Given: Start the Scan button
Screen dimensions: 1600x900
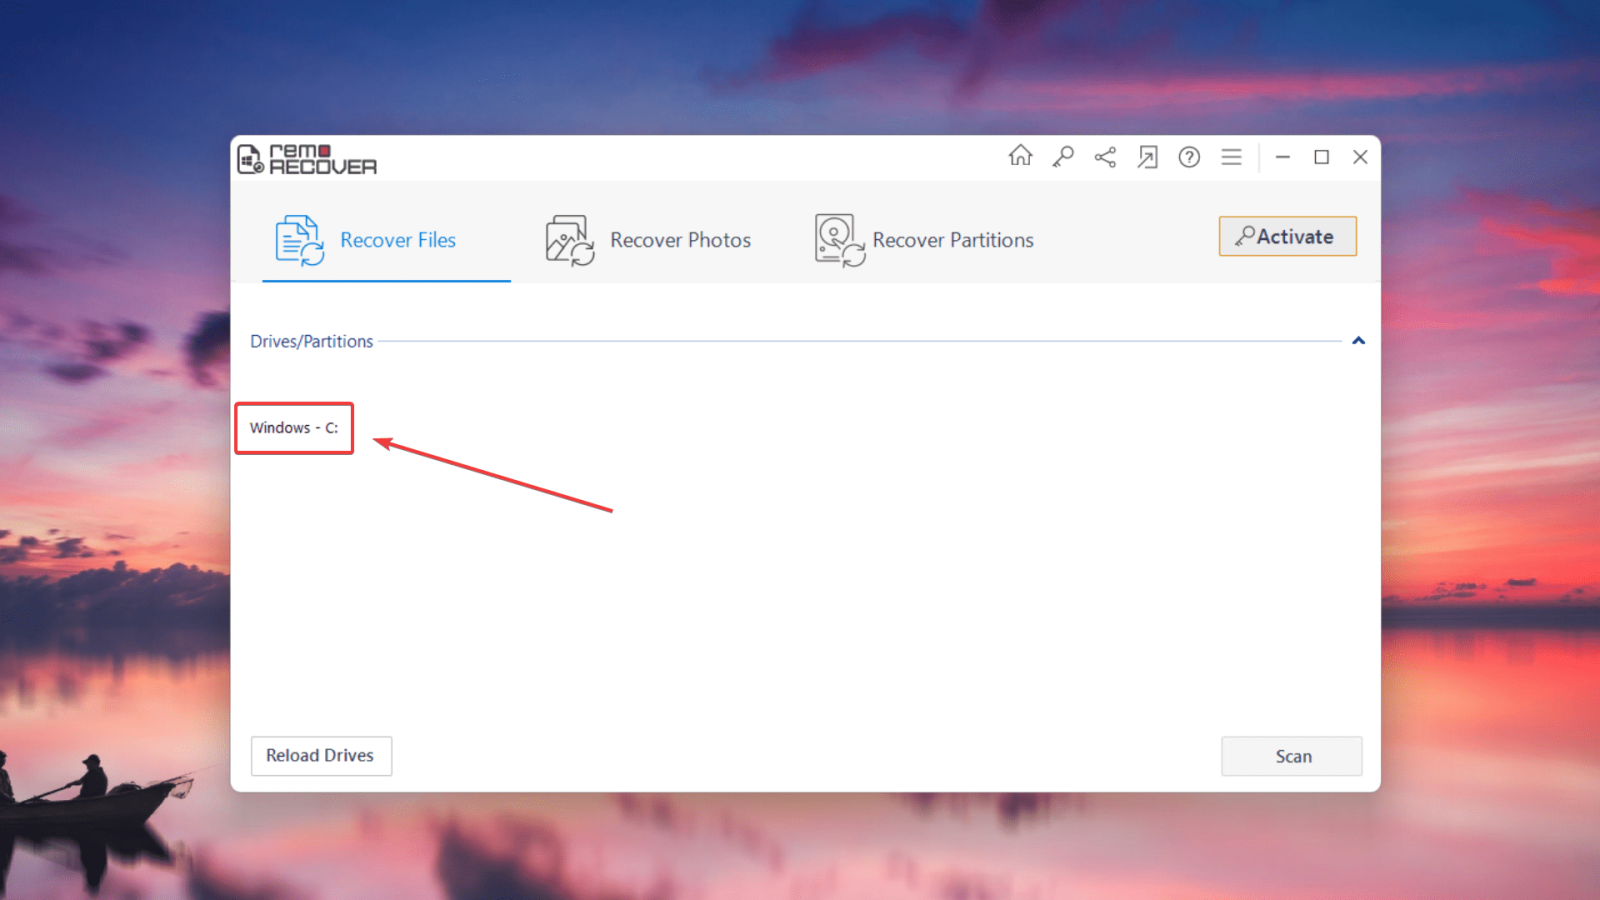Looking at the screenshot, I should click(1291, 756).
